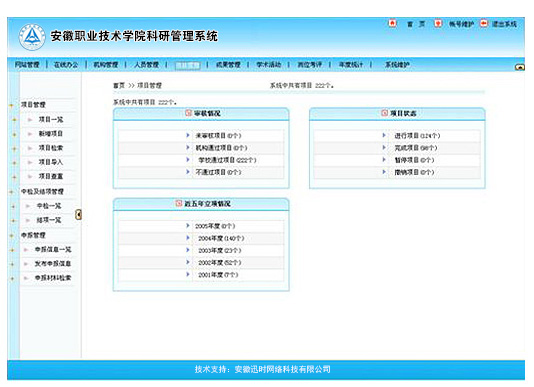
Task: Click the red exit icon beside 退出系统
Action: (484, 24)
